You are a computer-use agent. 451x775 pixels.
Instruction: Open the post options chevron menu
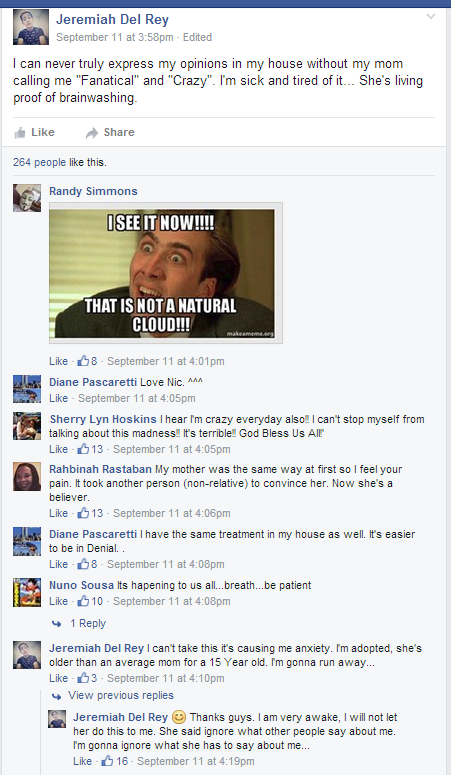point(431,16)
